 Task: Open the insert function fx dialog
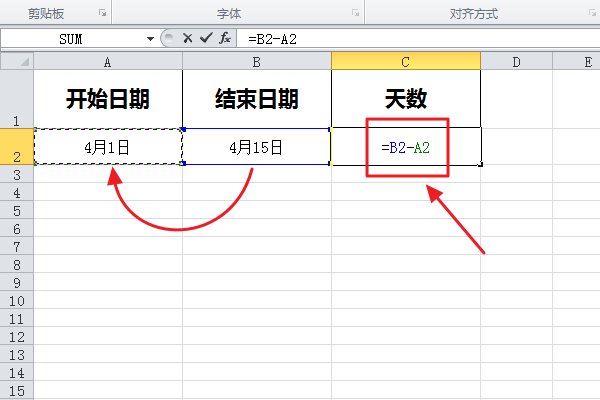coord(225,38)
